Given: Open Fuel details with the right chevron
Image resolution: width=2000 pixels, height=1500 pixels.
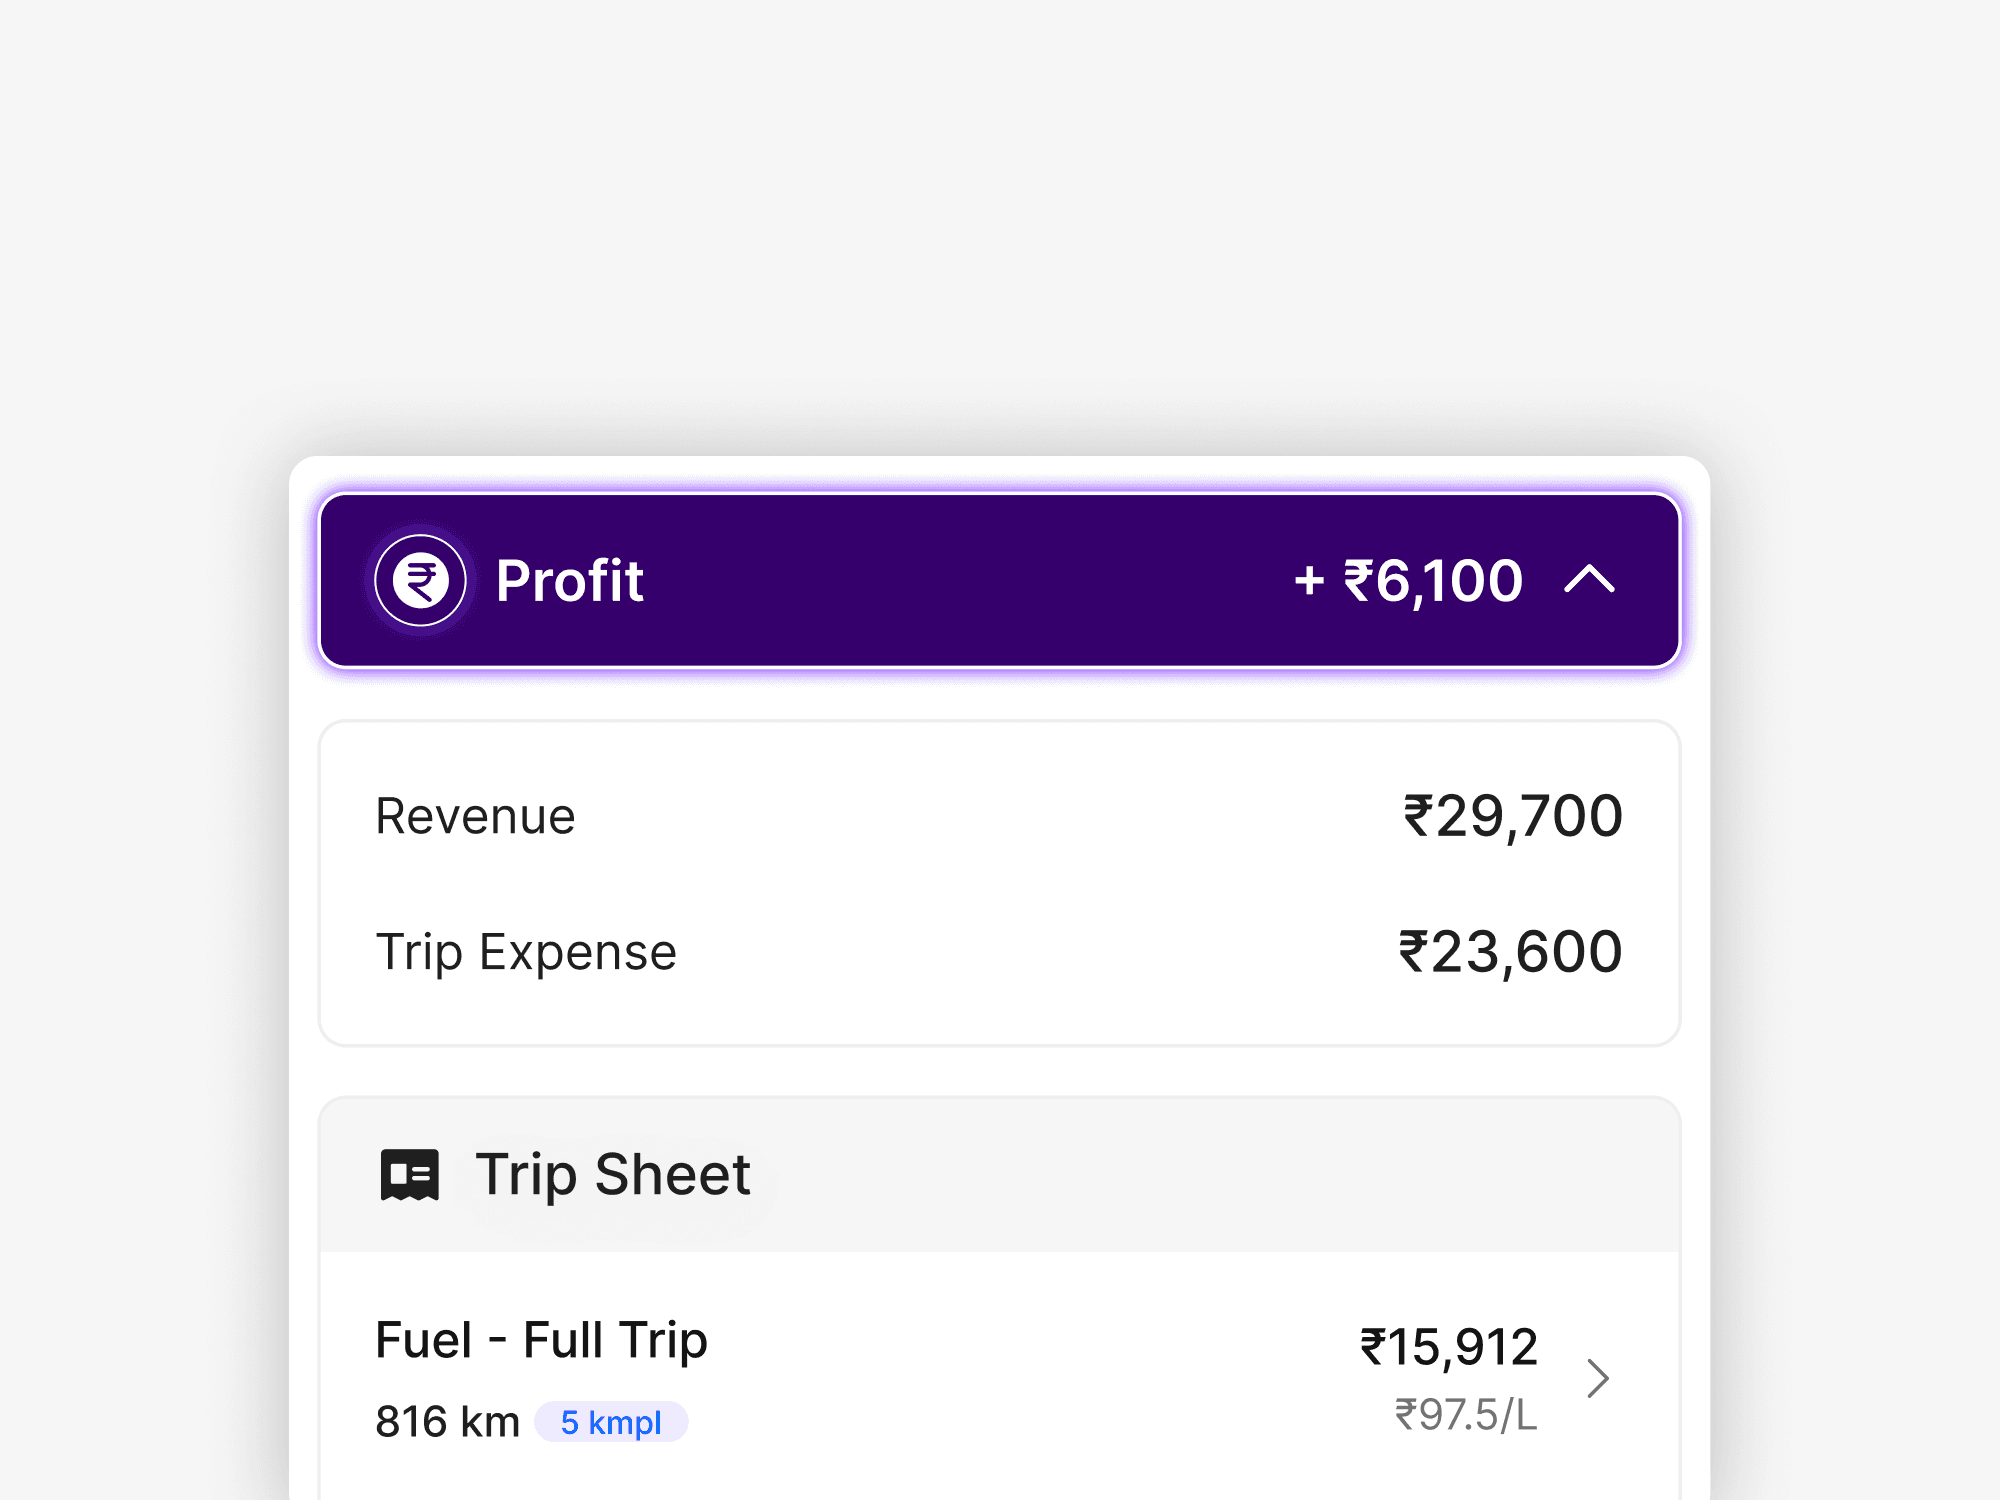Looking at the screenshot, I should click(1598, 1378).
